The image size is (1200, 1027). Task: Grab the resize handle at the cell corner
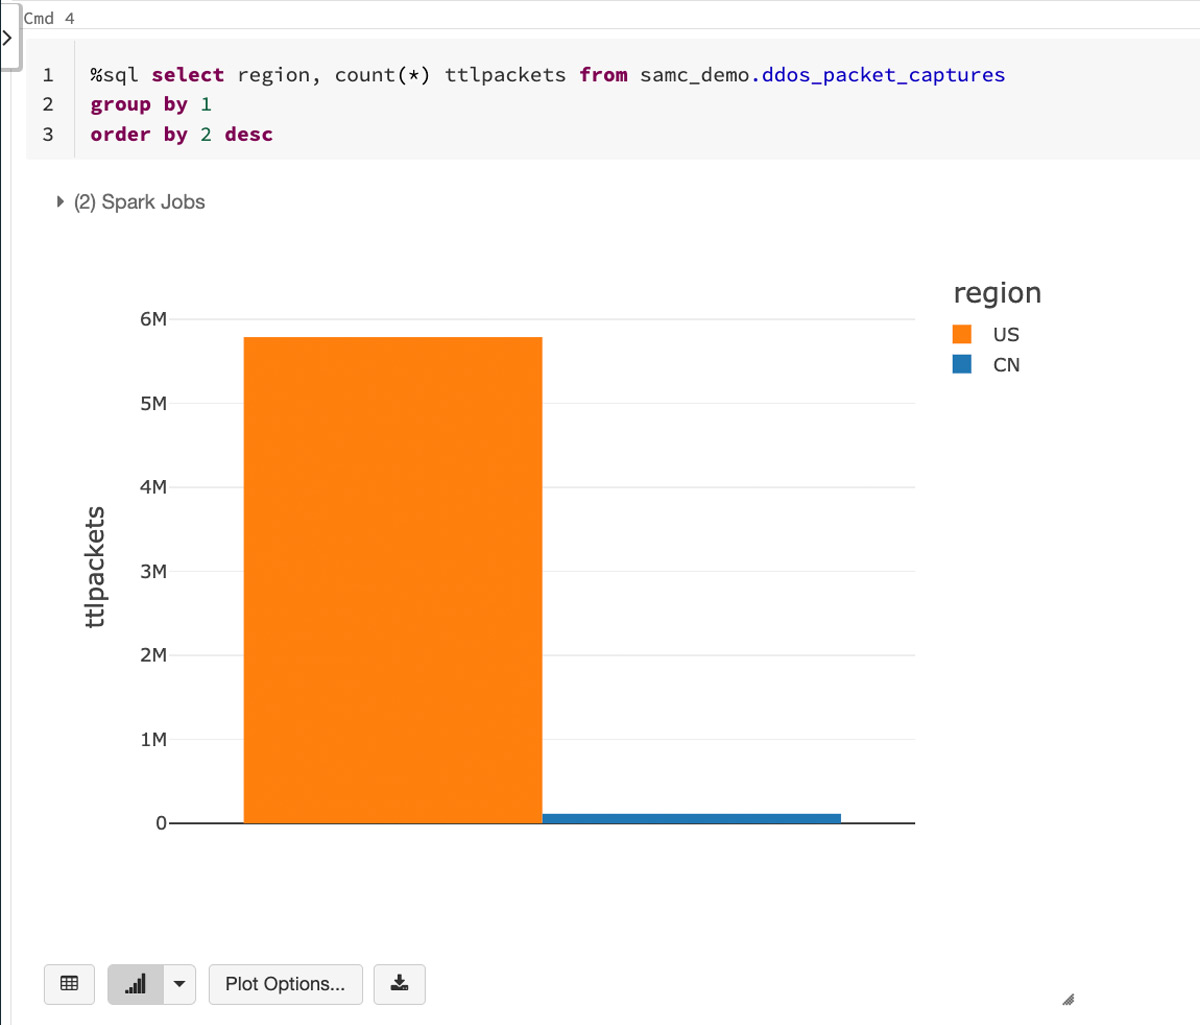[x=1068, y=998]
